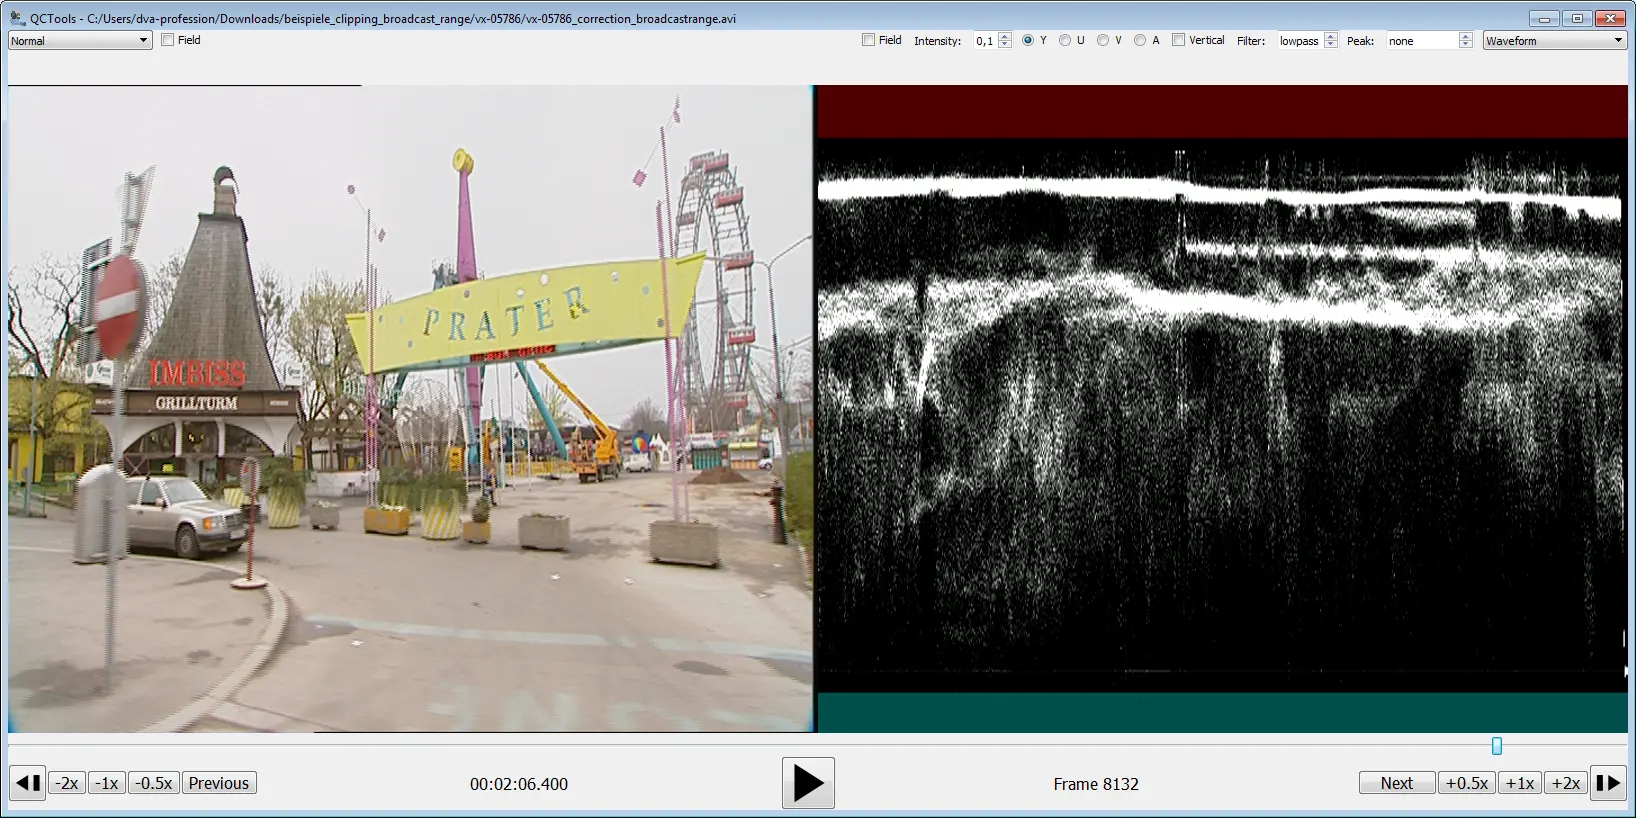The image size is (1636, 818).
Task: Select the V channel radio button
Action: pyautogui.click(x=1103, y=40)
